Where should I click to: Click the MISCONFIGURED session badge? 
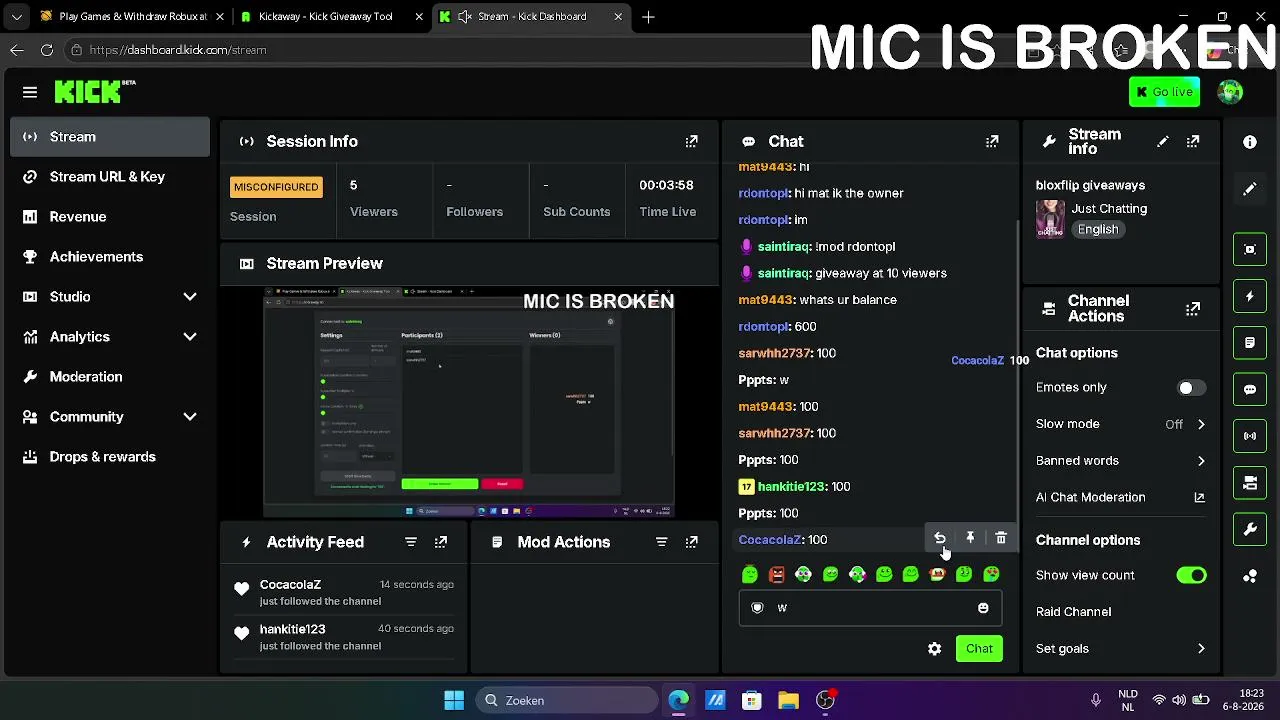tap(276, 187)
